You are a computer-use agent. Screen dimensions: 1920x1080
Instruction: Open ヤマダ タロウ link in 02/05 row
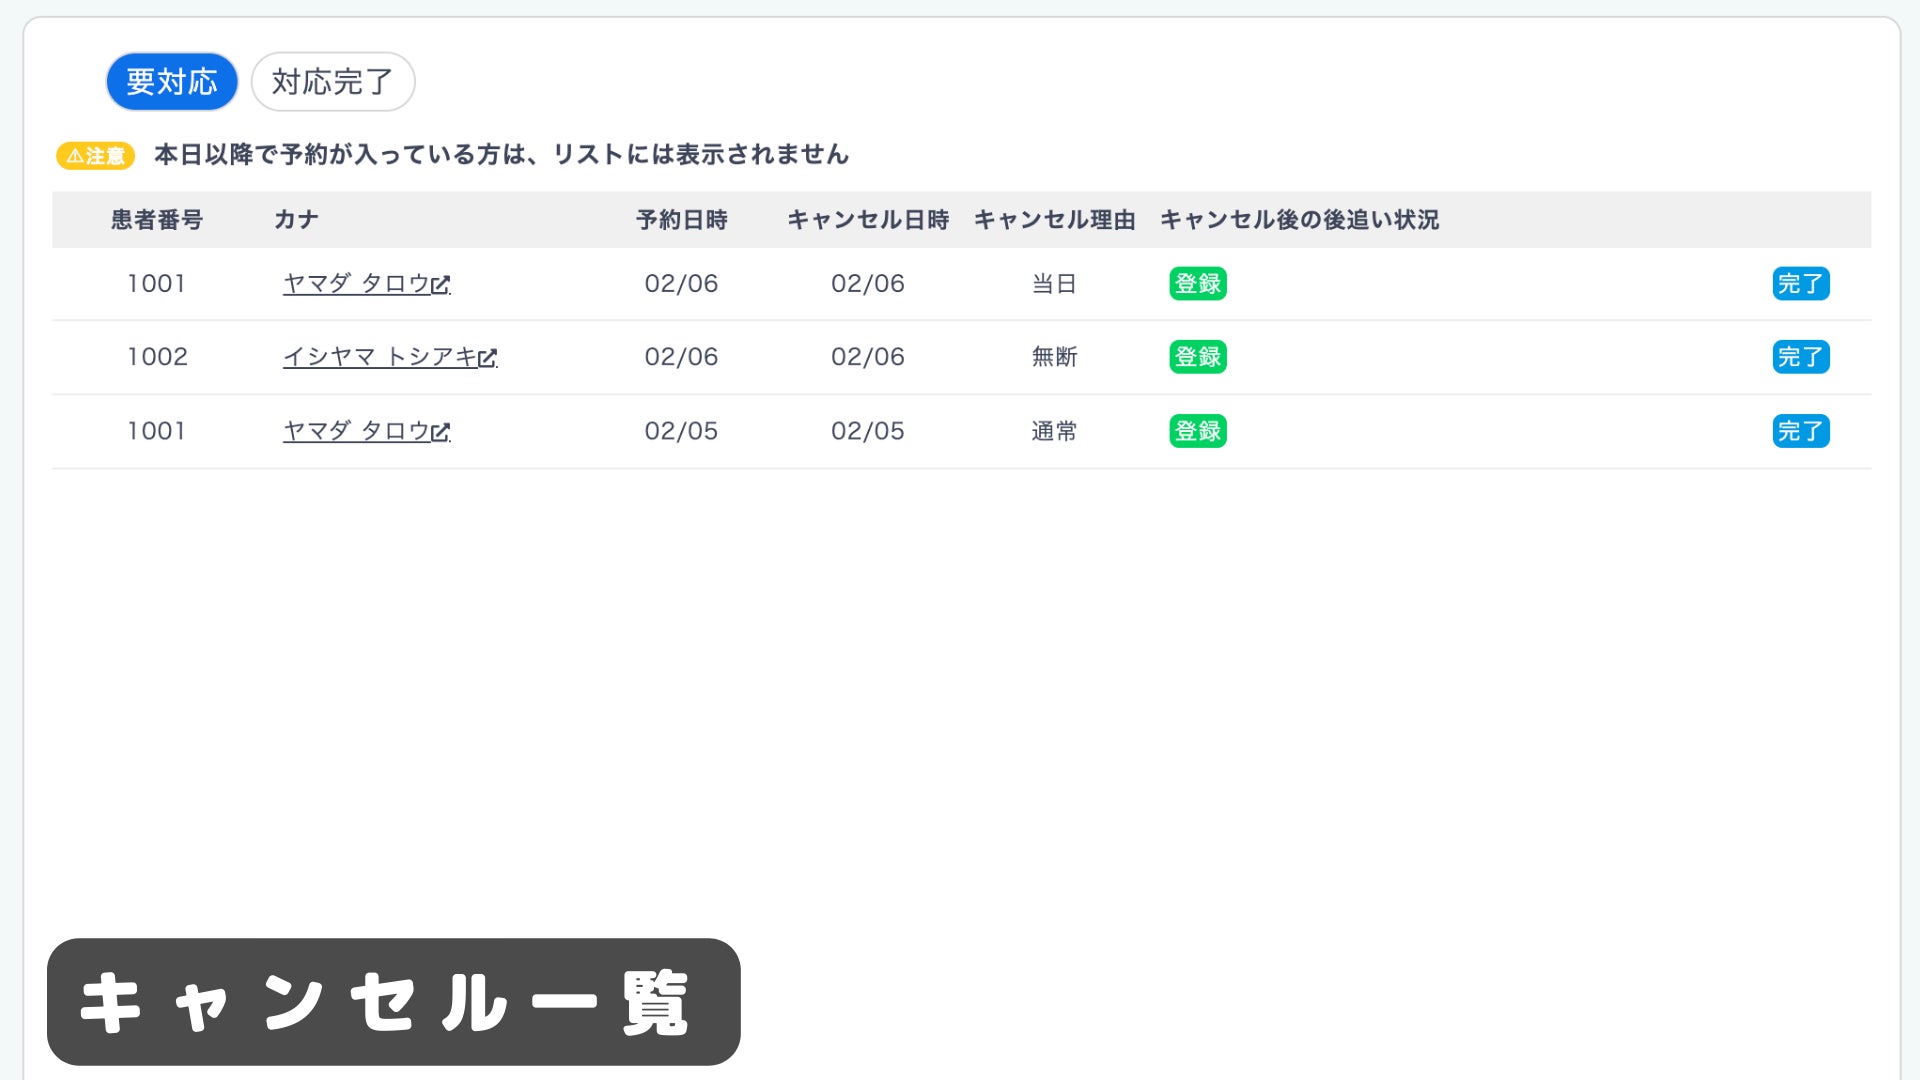click(x=355, y=431)
